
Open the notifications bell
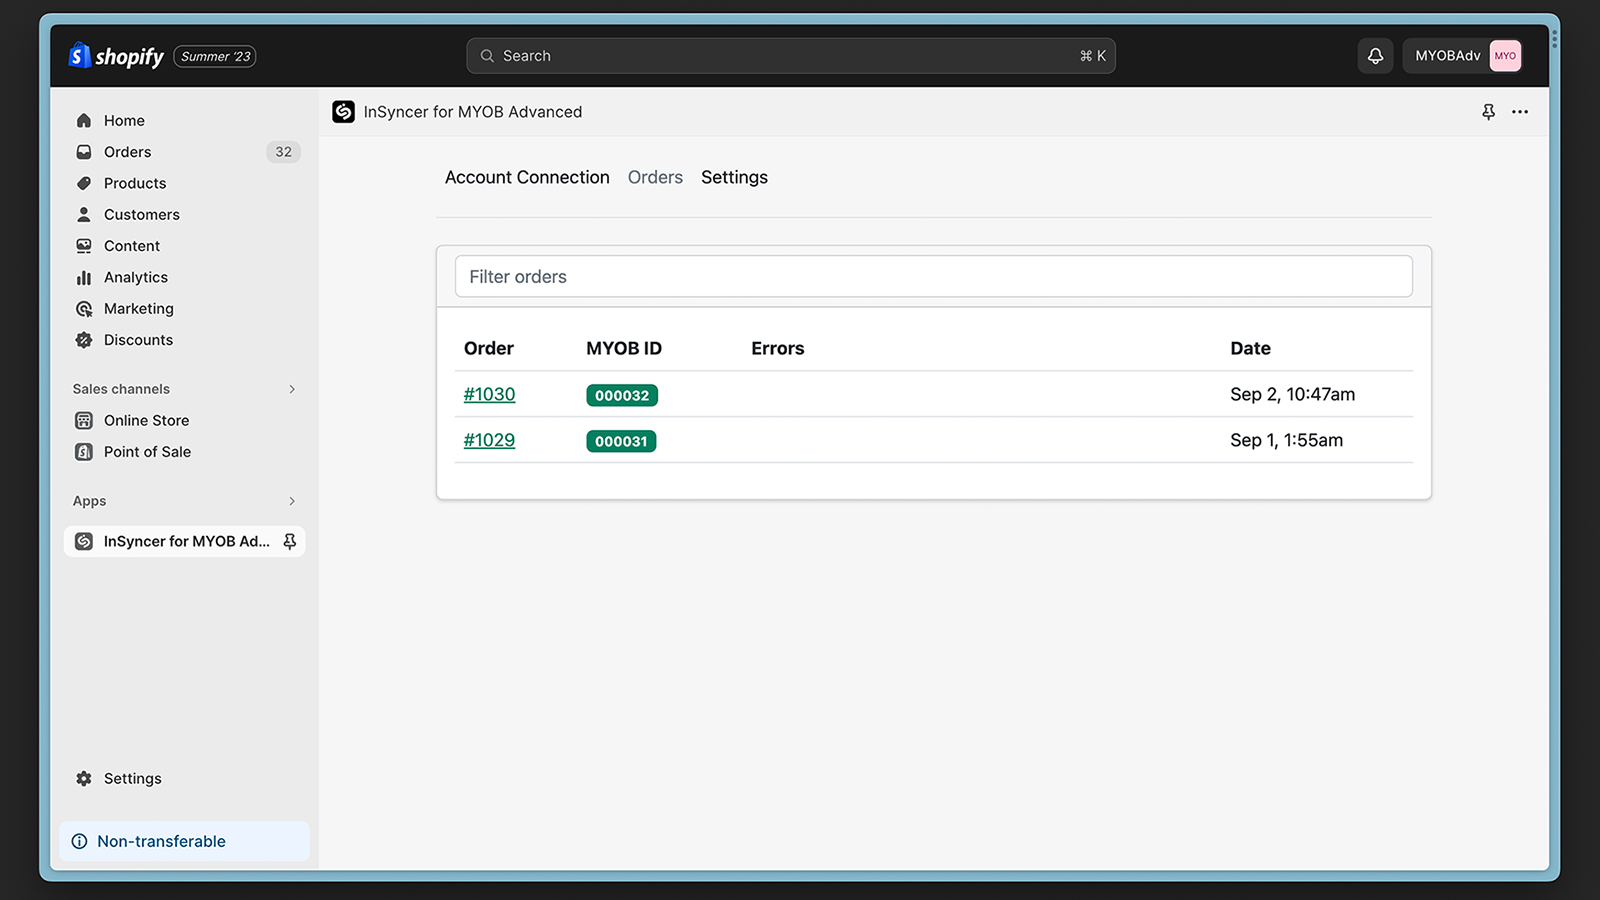[1375, 56]
